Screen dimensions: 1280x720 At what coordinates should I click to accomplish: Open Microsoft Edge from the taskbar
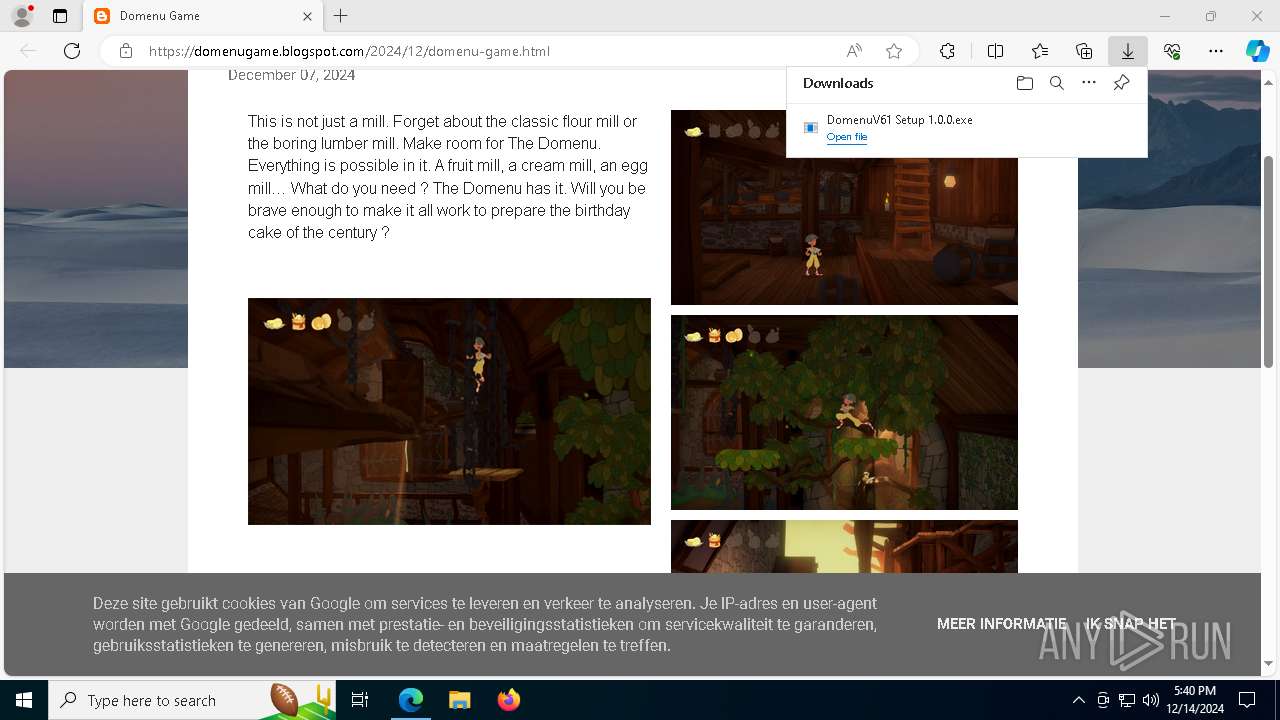[411, 700]
